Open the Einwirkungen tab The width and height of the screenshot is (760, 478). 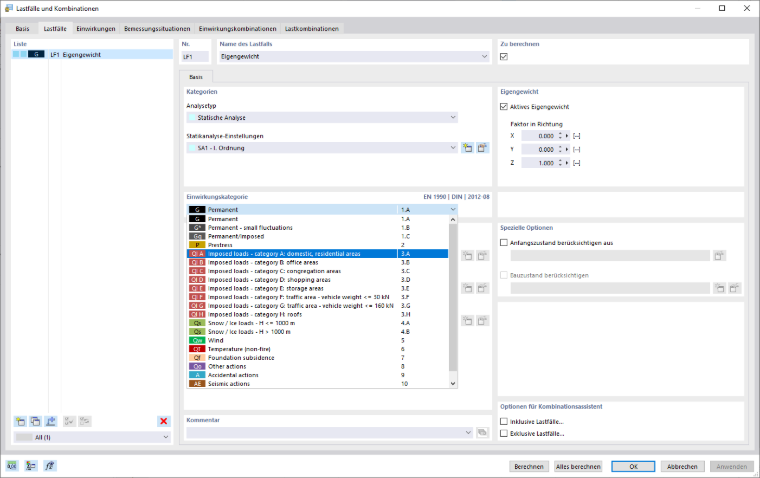96,29
